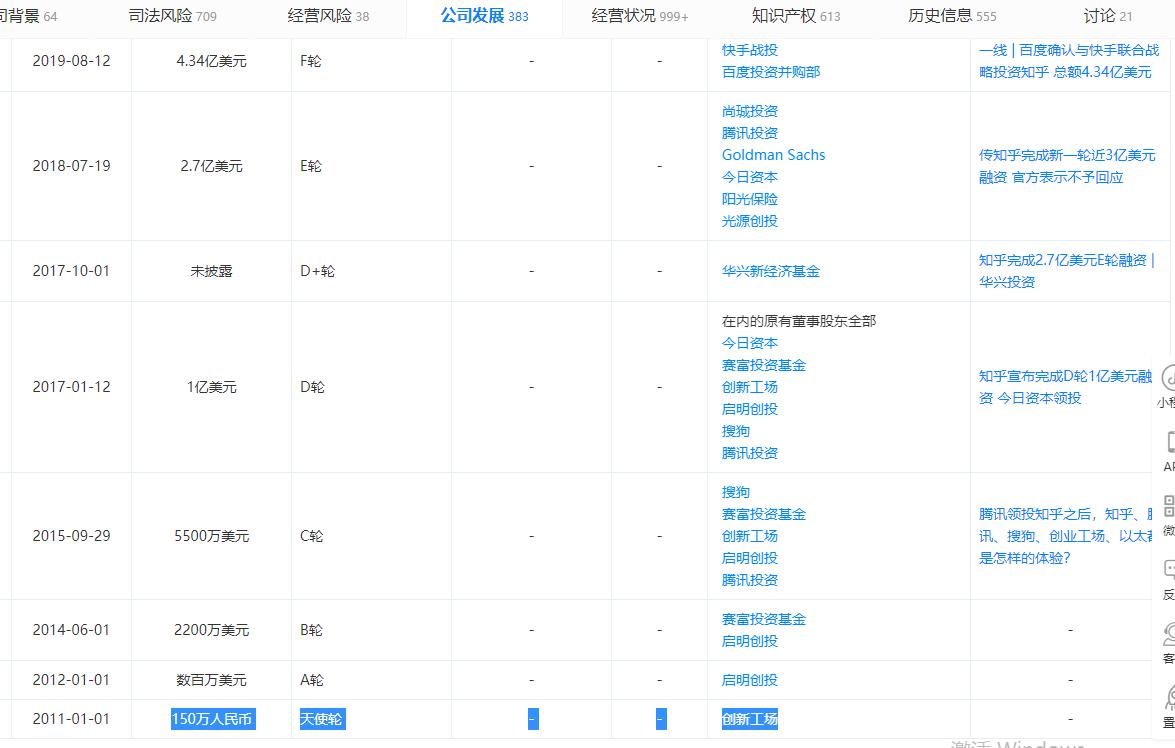Image resolution: width=1175 pixels, height=748 pixels.
Task: Open the 讨论 tab
Action: pos(1108,16)
